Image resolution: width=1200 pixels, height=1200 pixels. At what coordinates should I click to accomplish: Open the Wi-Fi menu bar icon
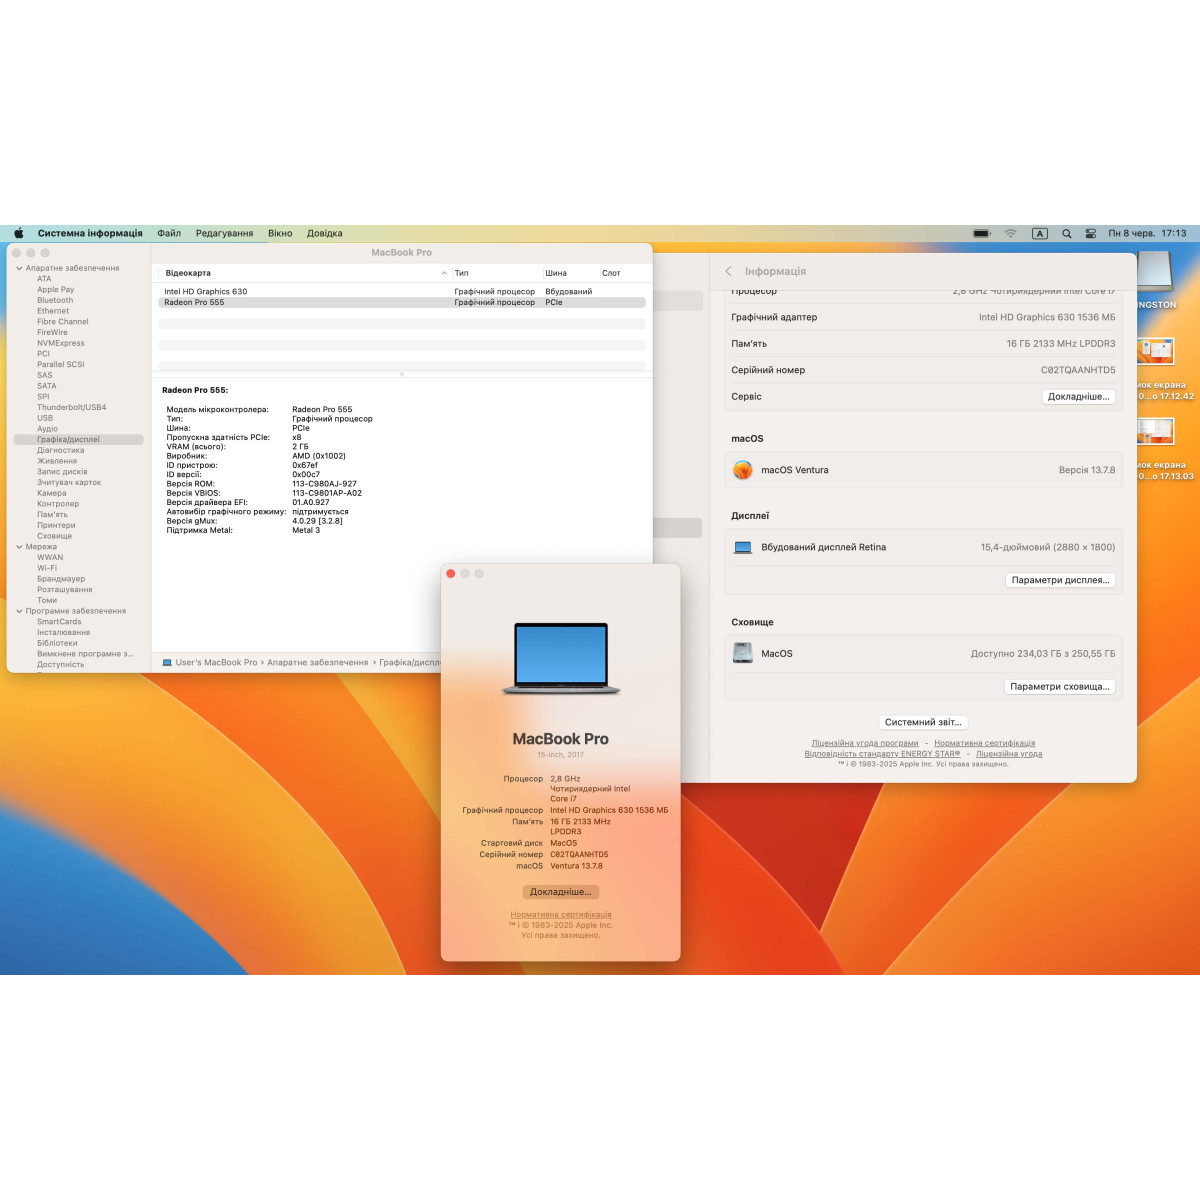click(x=1011, y=233)
